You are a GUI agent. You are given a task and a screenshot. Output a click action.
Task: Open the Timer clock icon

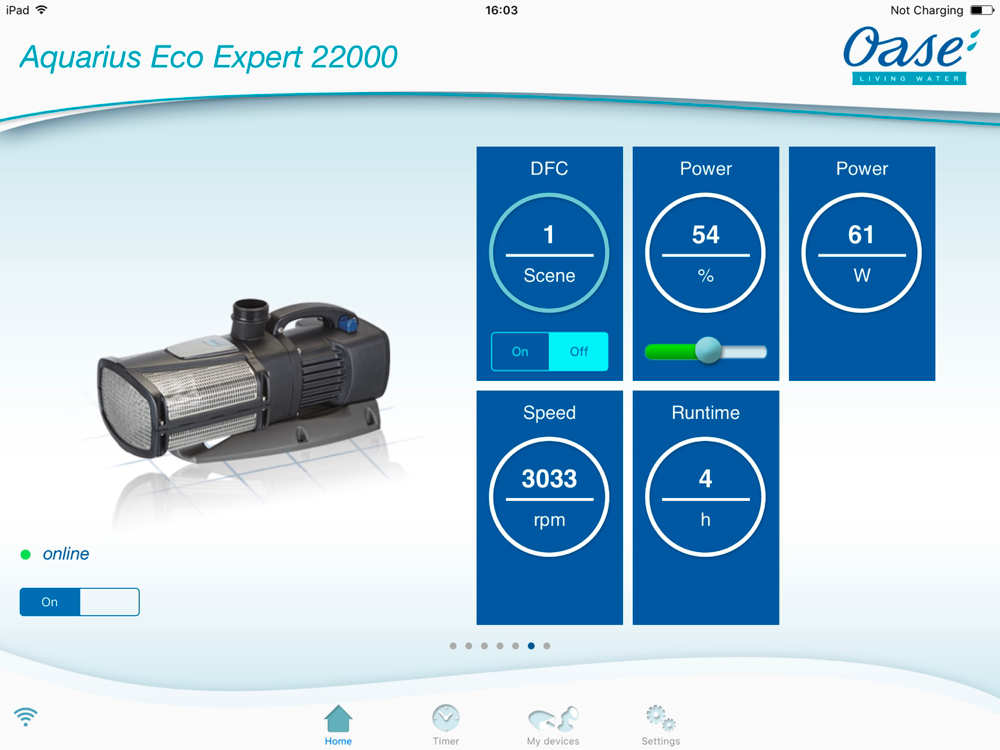tap(445, 719)
